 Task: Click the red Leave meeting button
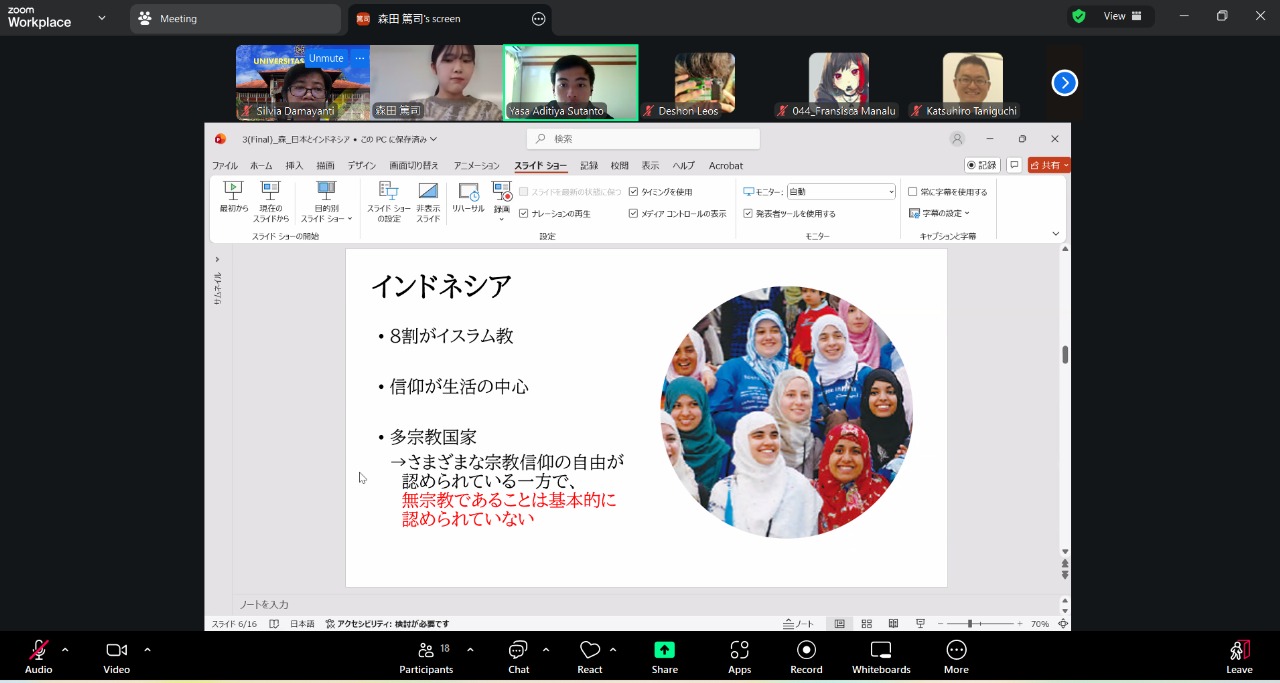tap(1239, 656)
